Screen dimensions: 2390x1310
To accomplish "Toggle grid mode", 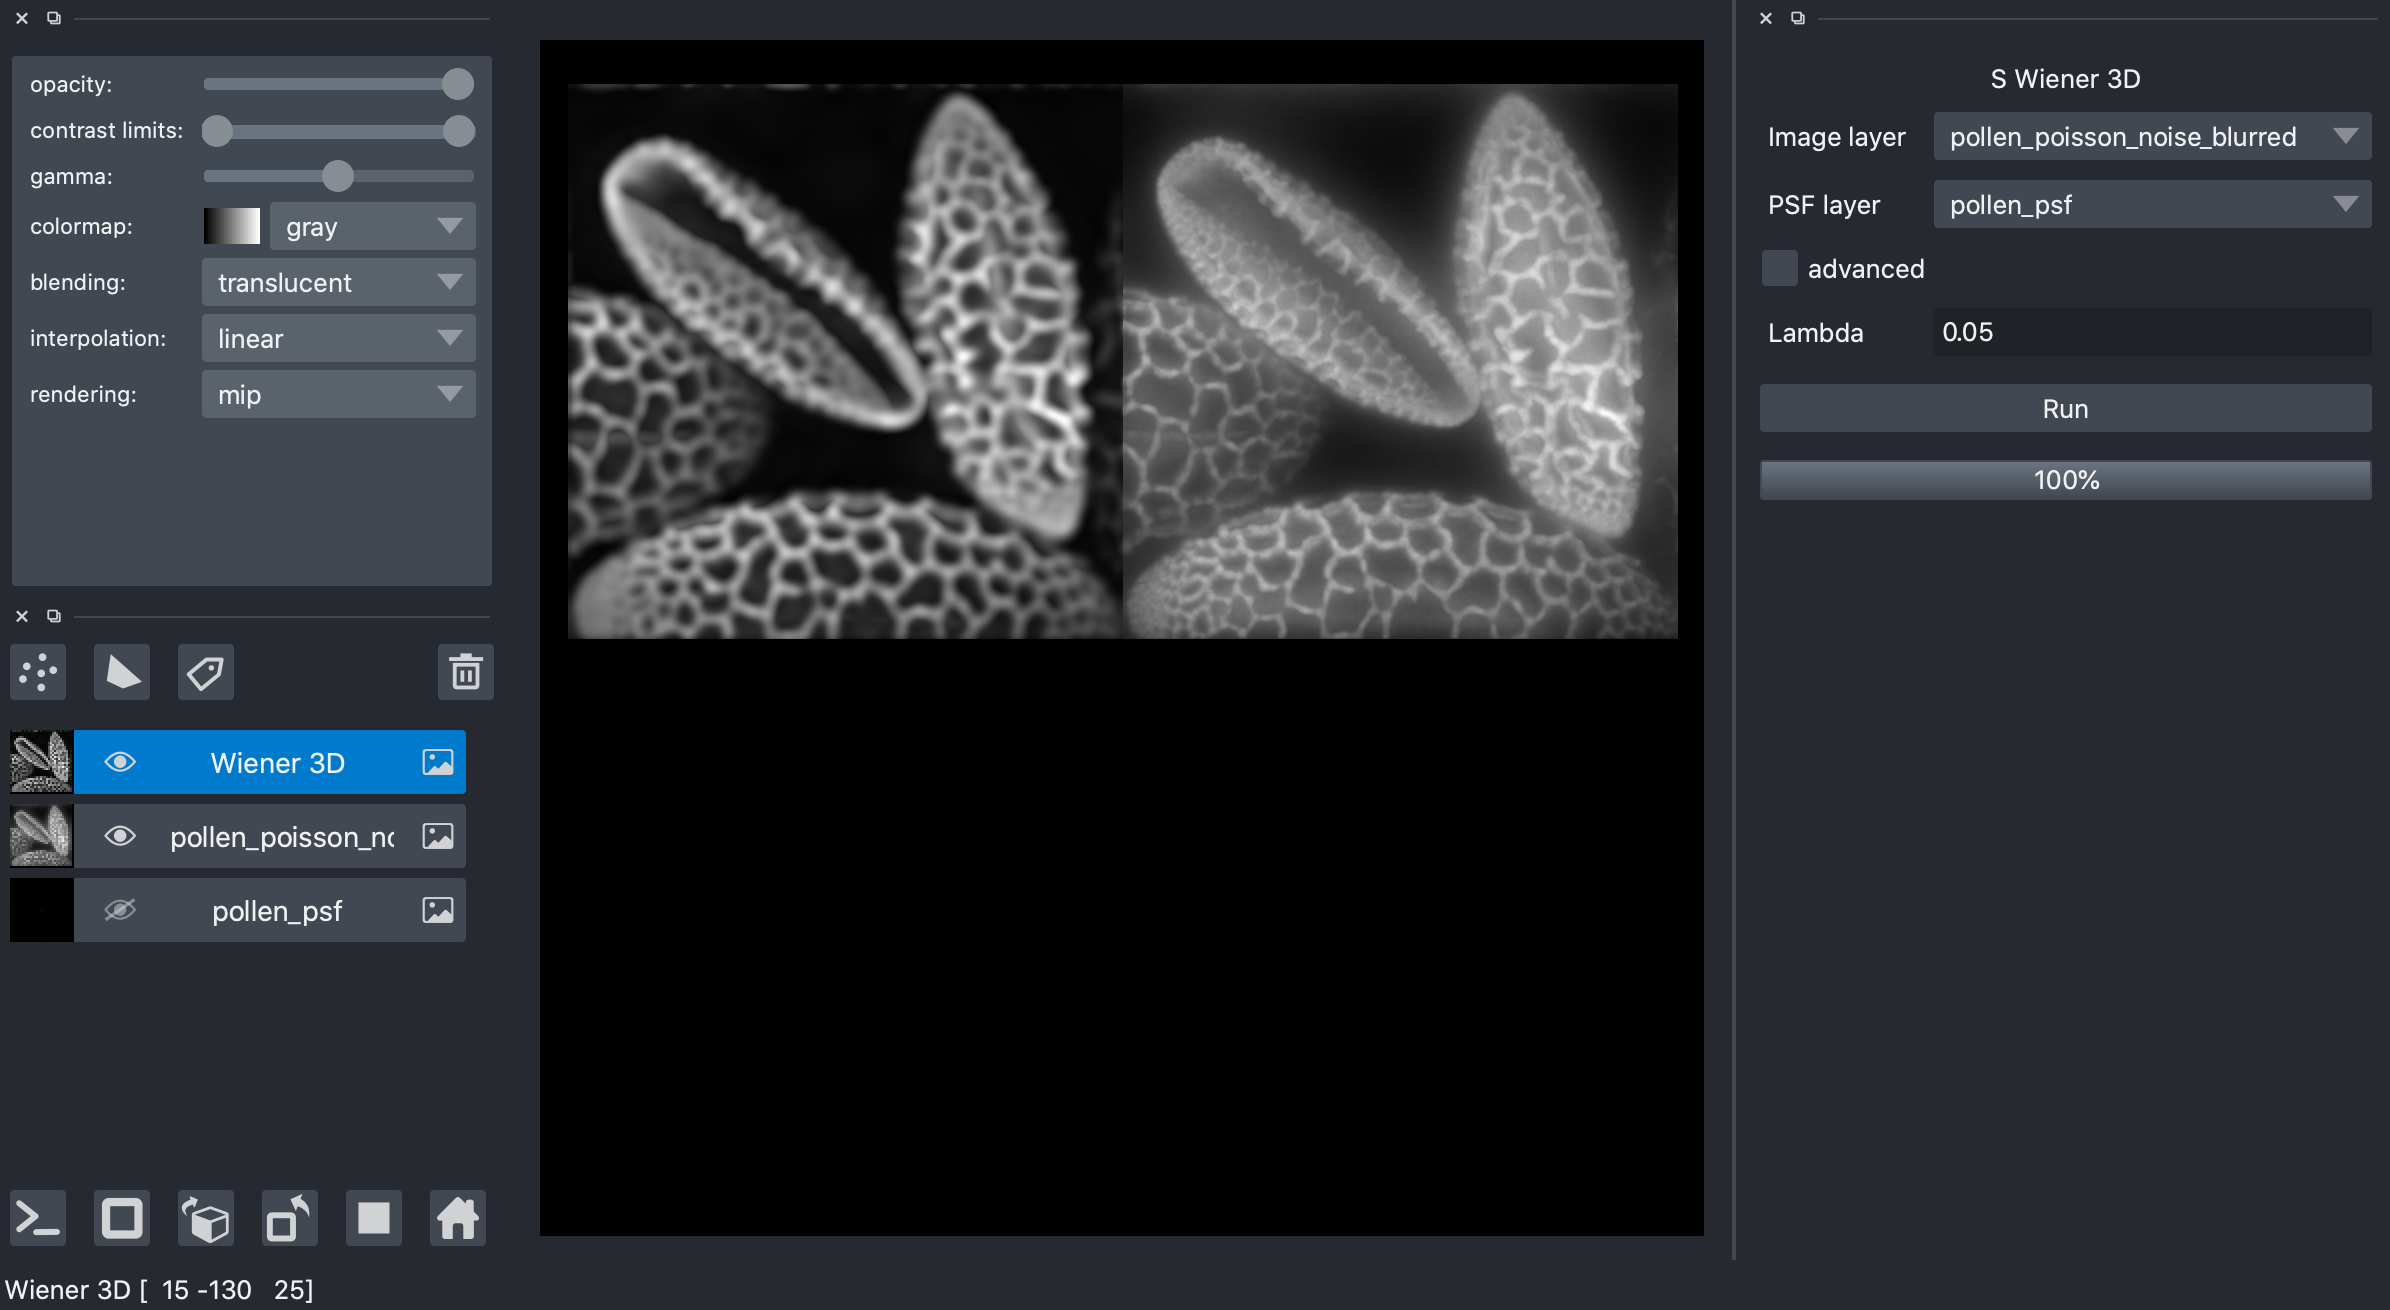I will 374,1218.
